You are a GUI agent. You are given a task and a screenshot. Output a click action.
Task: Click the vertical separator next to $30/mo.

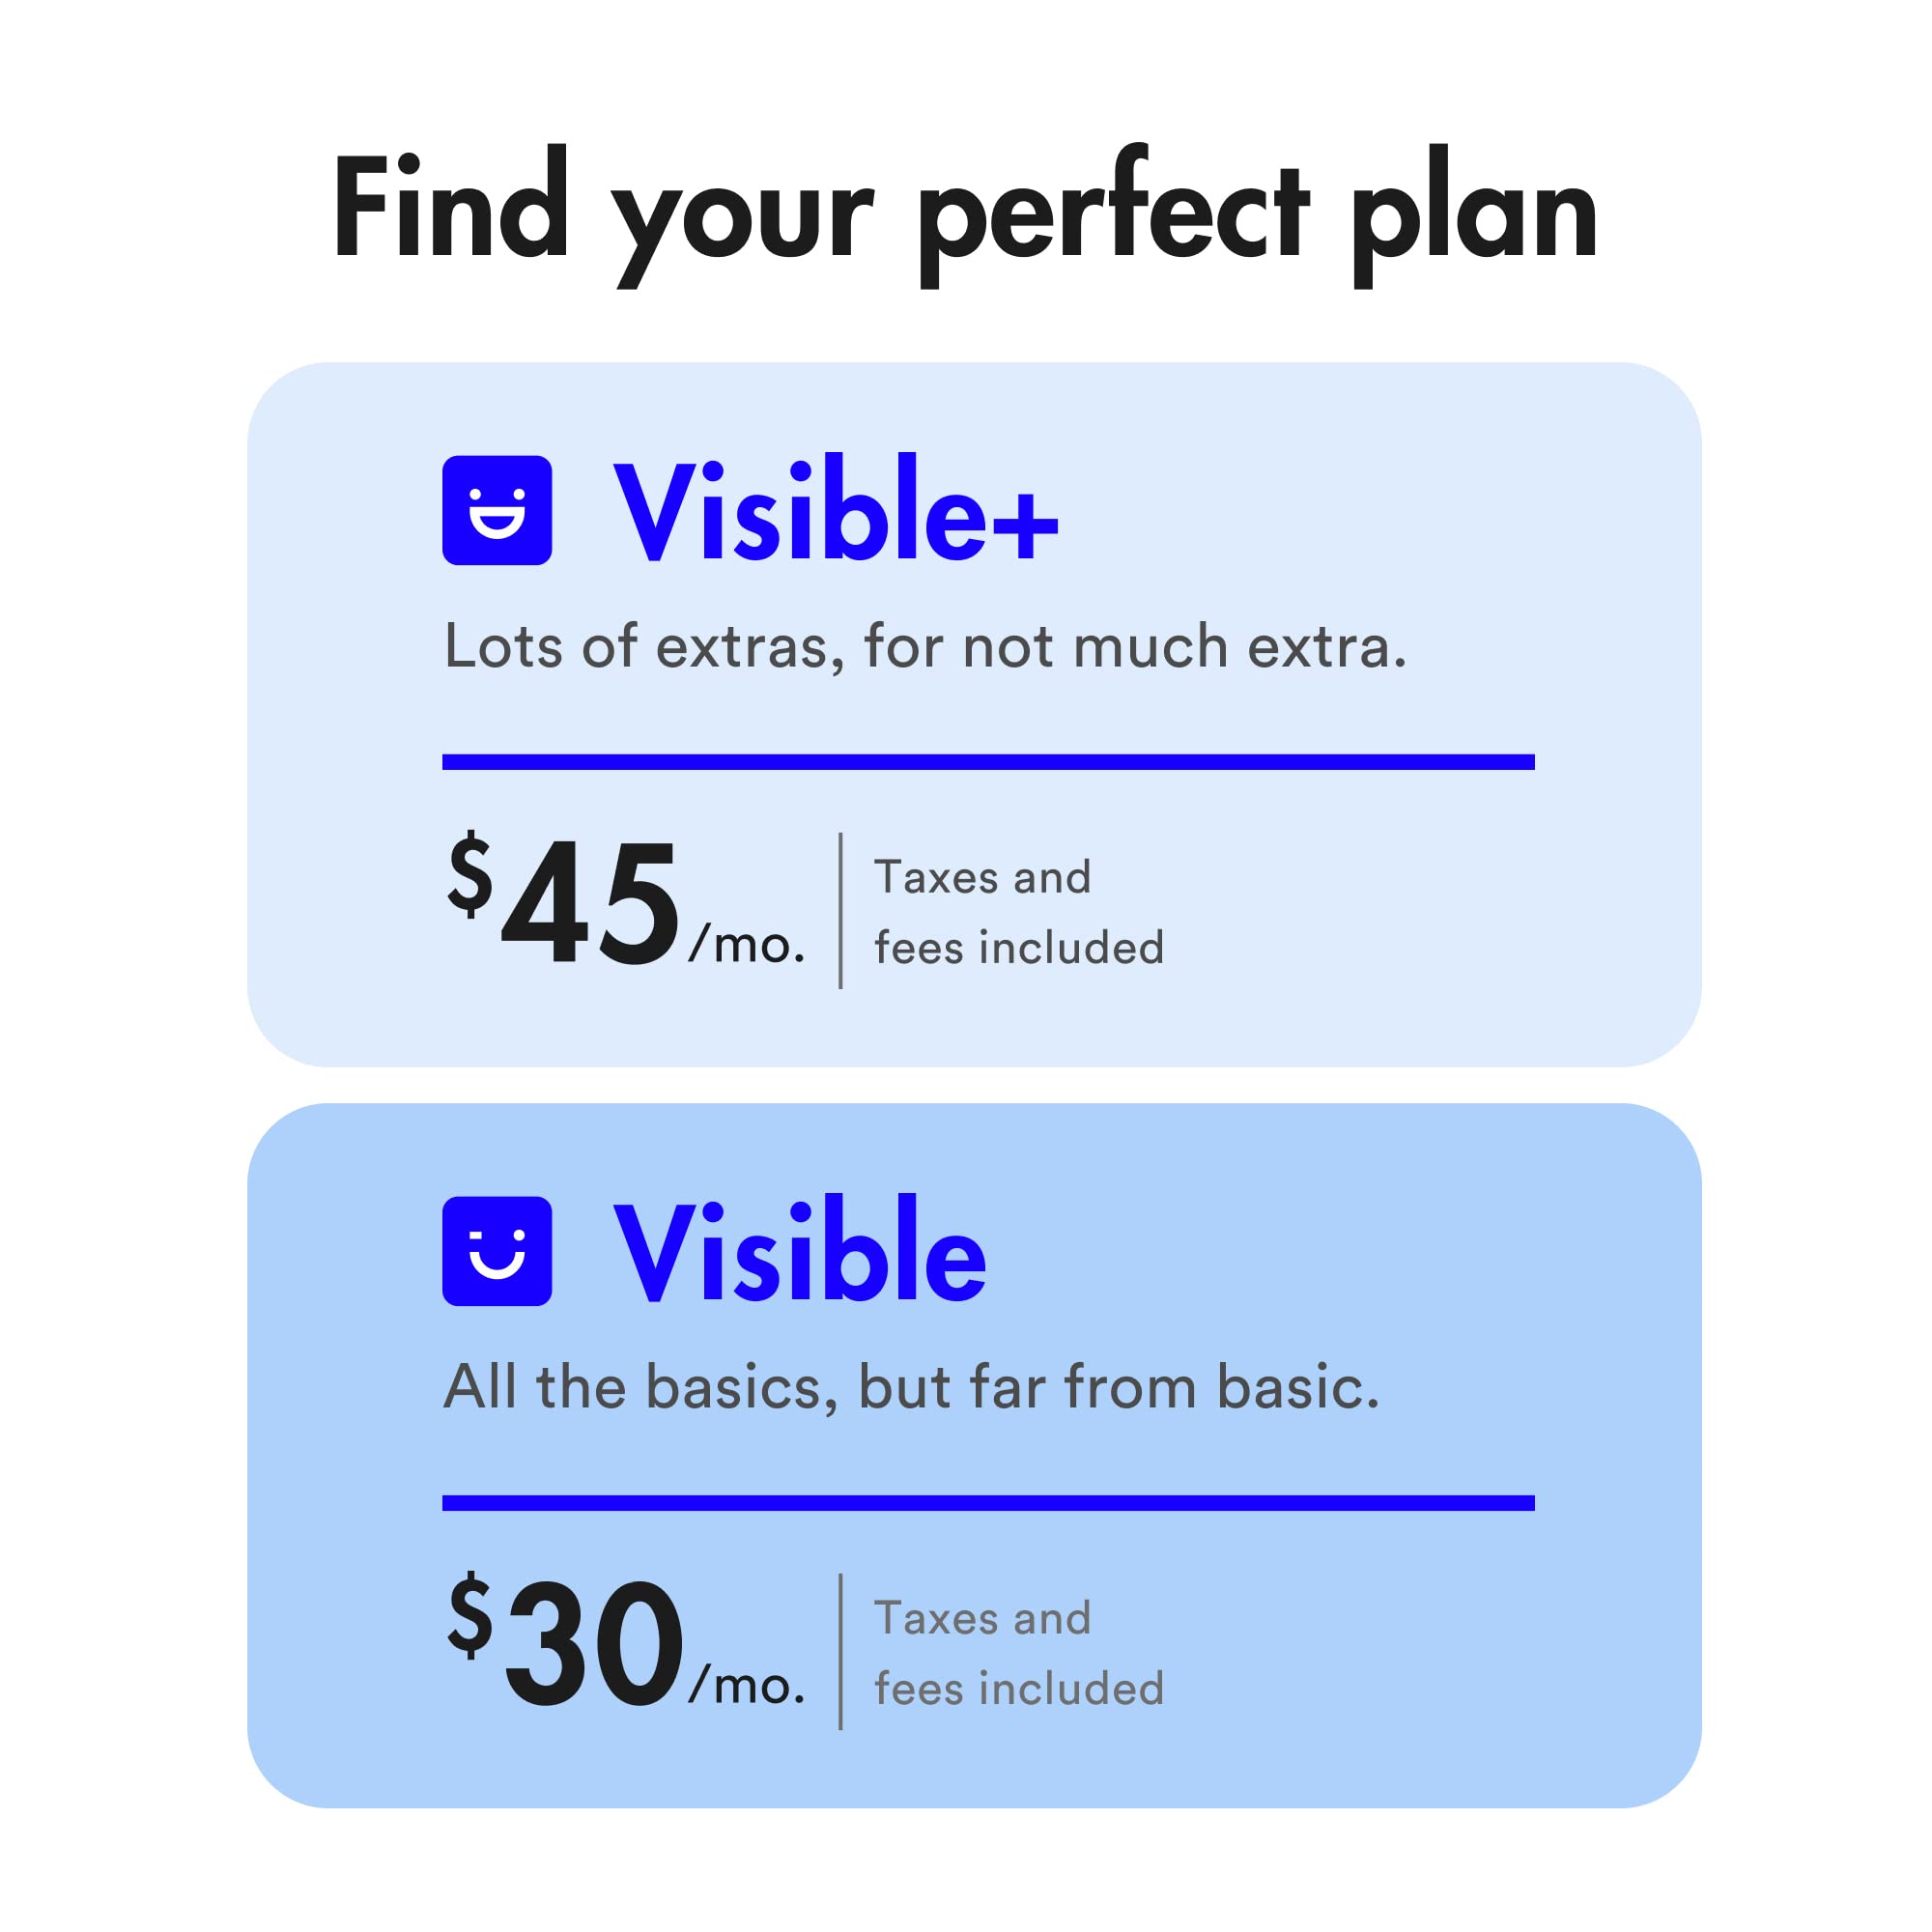840,1651
